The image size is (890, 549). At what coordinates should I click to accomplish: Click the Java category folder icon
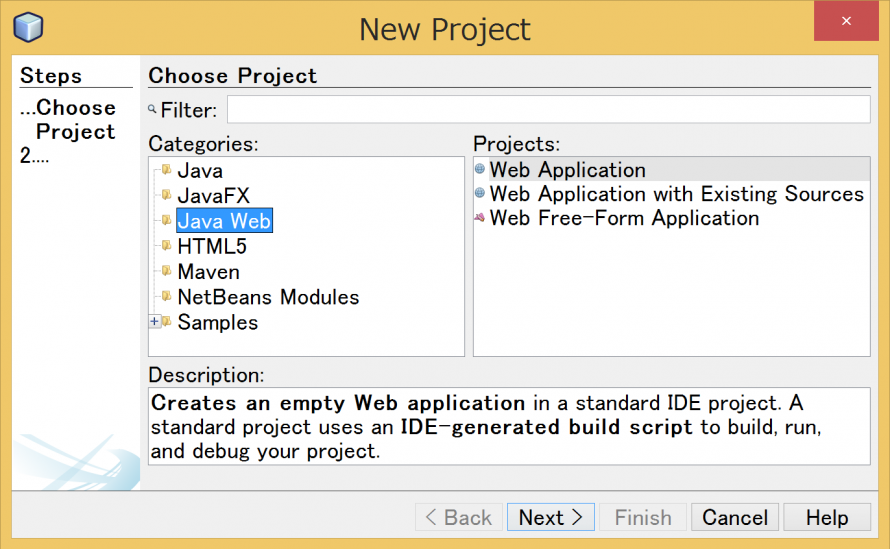coord(166,170)
